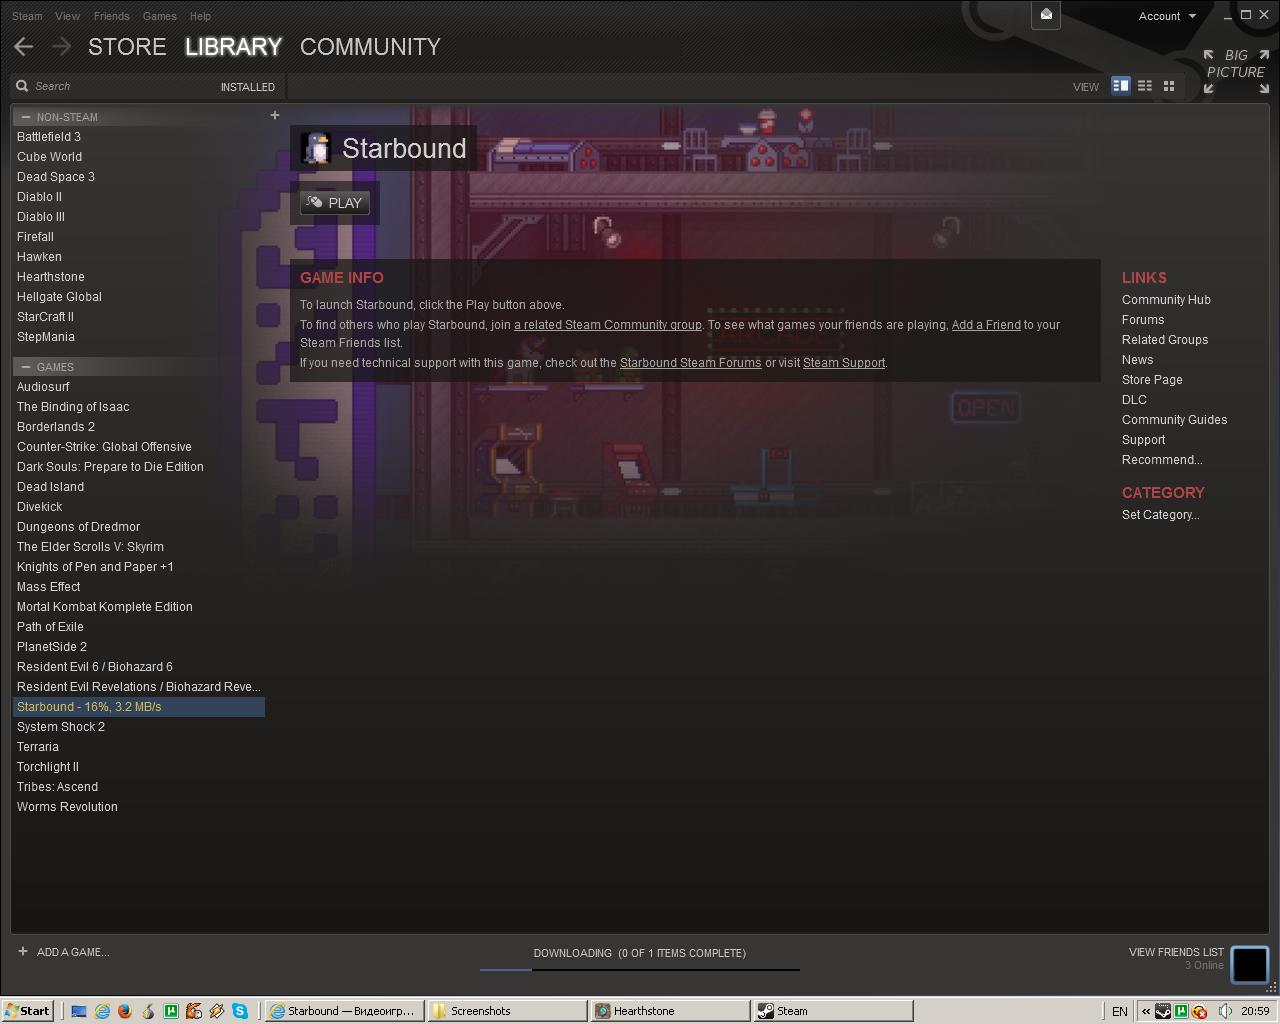Image resolution: width=1280 pixels, height=1024 pixels.
Task: Open the related Steam Community group link
Action: click(608, 325)
